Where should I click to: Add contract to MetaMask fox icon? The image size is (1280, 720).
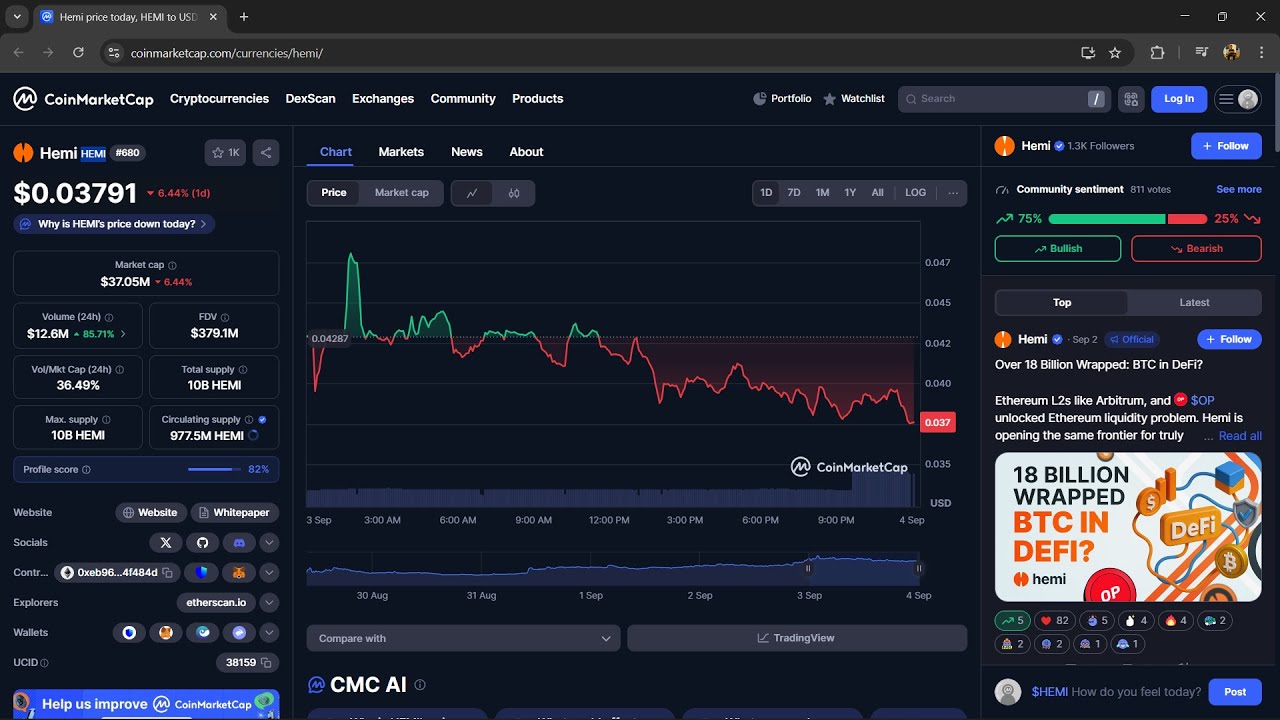238,572
